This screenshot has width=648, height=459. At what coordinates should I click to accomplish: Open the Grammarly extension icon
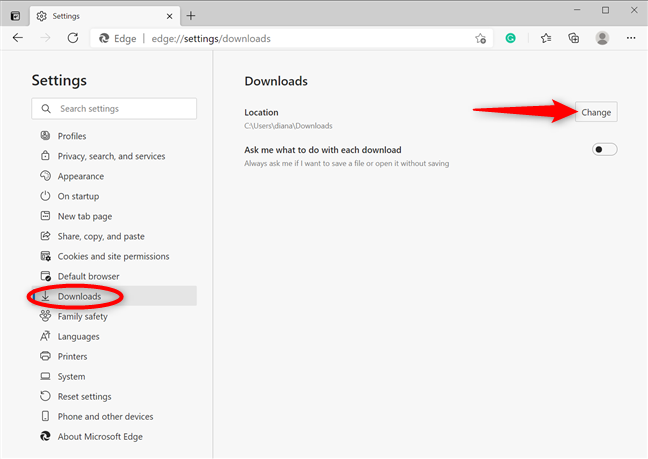510,38
